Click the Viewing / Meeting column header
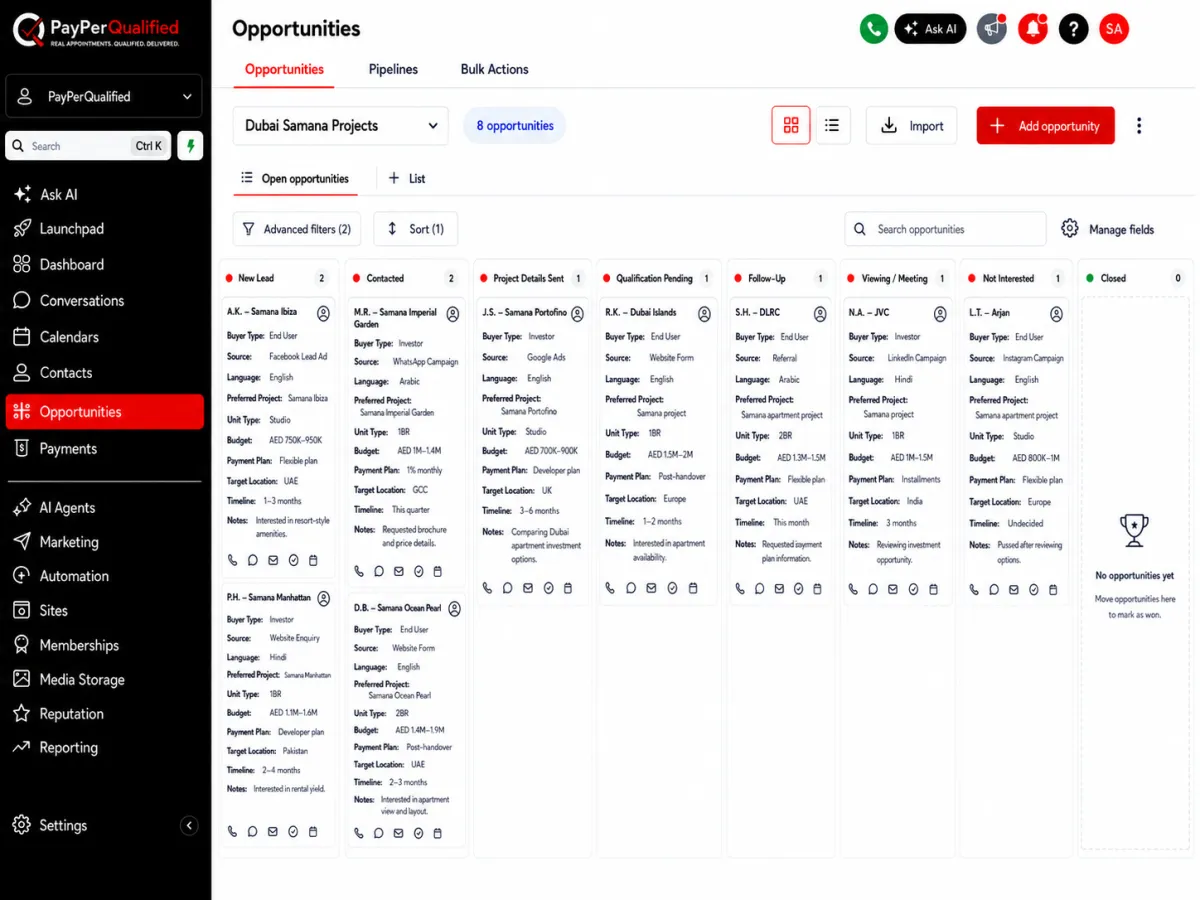 [x=894, y=278]
